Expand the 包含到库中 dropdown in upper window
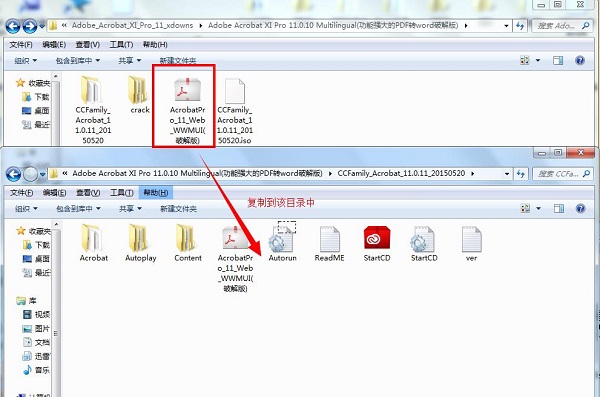 click(x=78, y=60)
